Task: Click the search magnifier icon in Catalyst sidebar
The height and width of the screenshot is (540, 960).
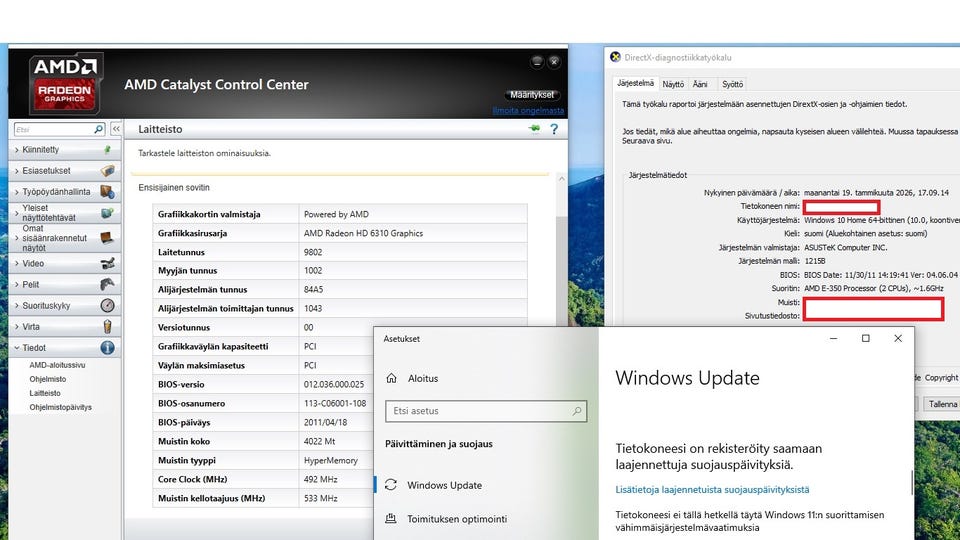Action: point(99,129)
